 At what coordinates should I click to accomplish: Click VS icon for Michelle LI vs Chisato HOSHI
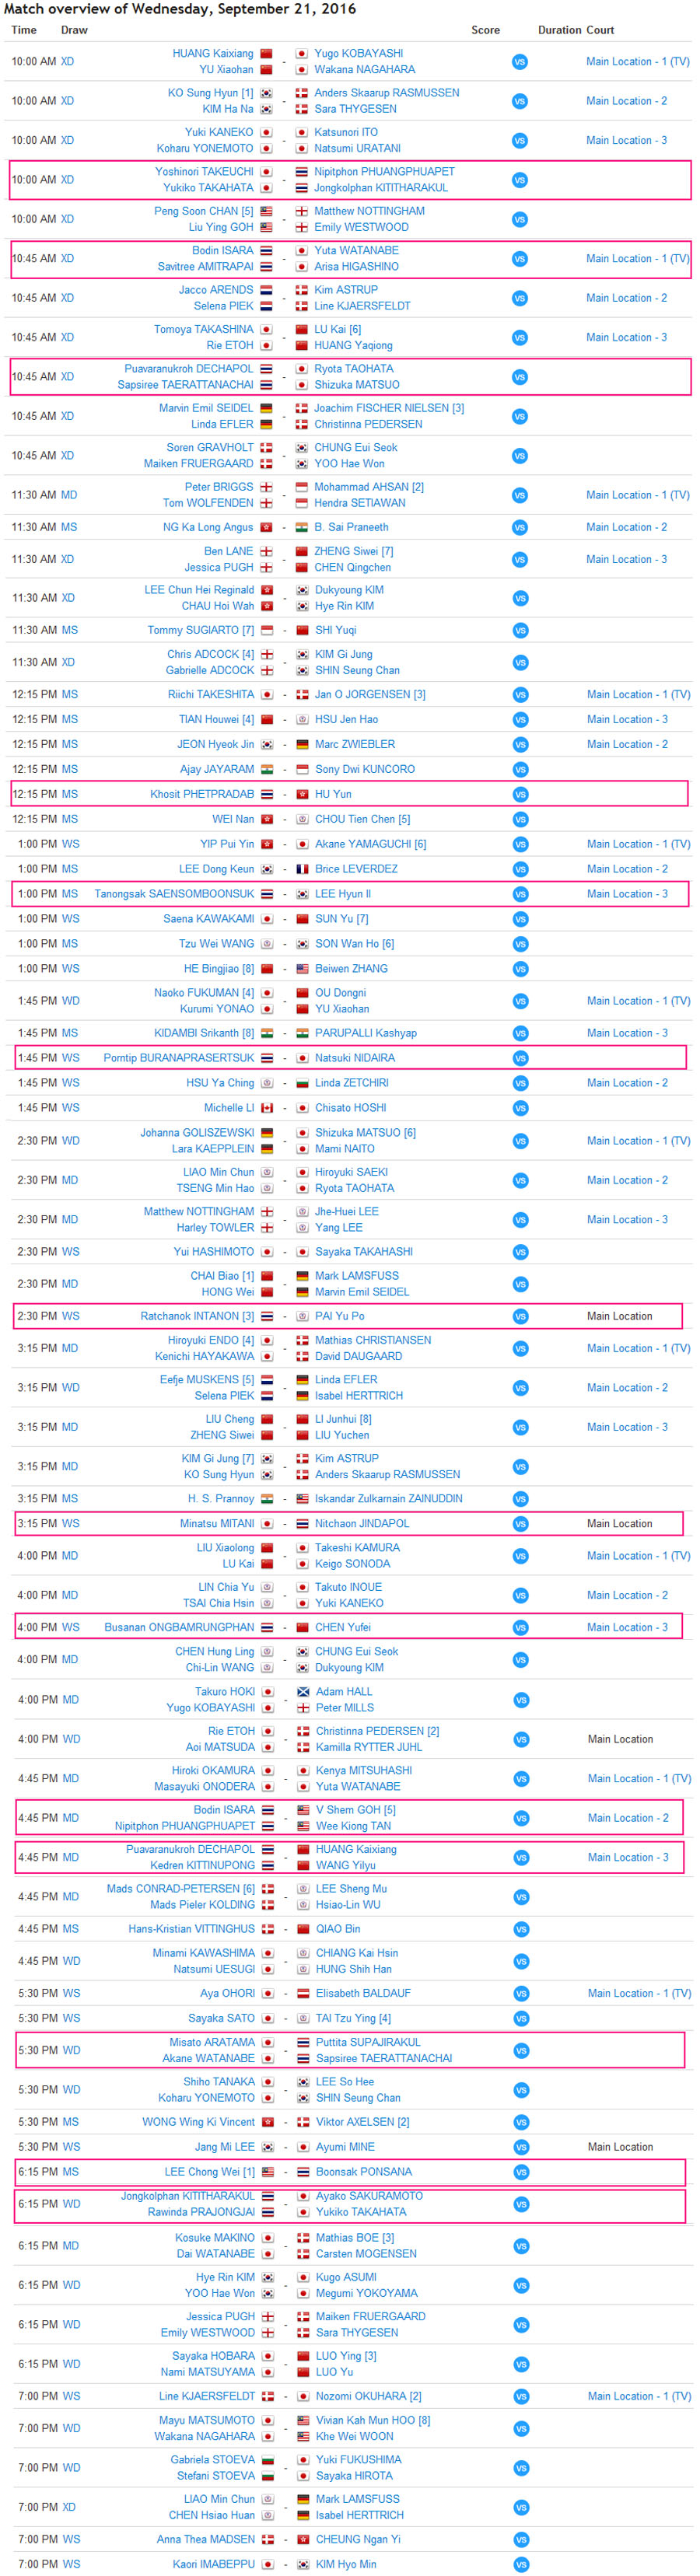[520, 1108]
